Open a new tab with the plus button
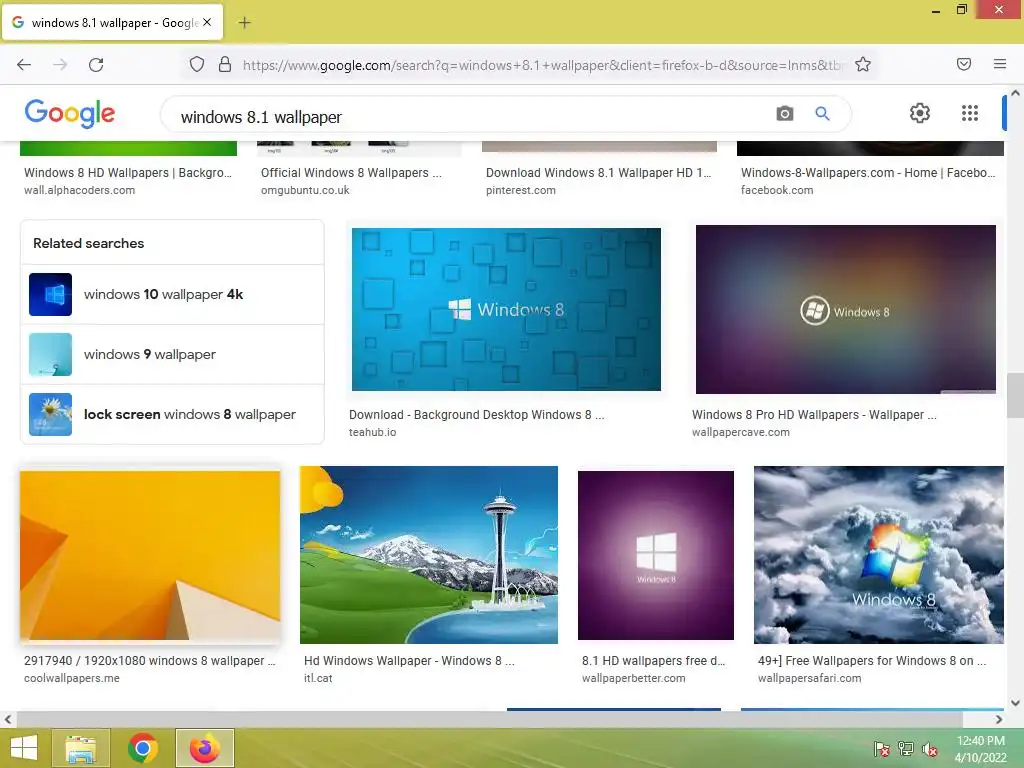 tap(244, 23)
